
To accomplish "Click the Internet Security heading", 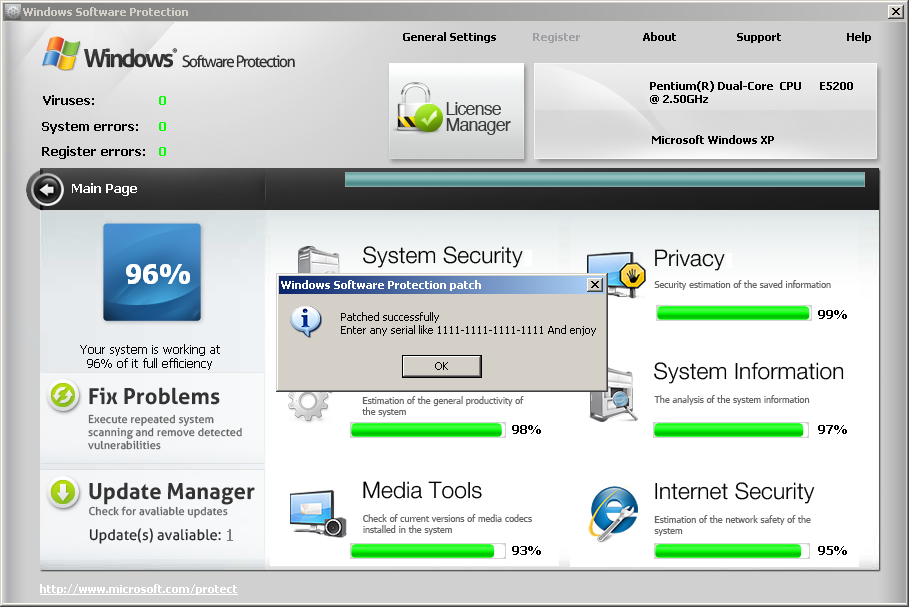I will tap(733, 492).
